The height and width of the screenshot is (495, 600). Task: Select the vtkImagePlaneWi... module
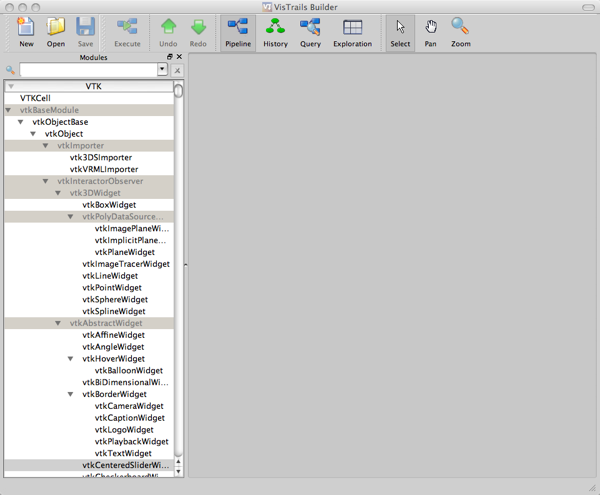(132, 229)
